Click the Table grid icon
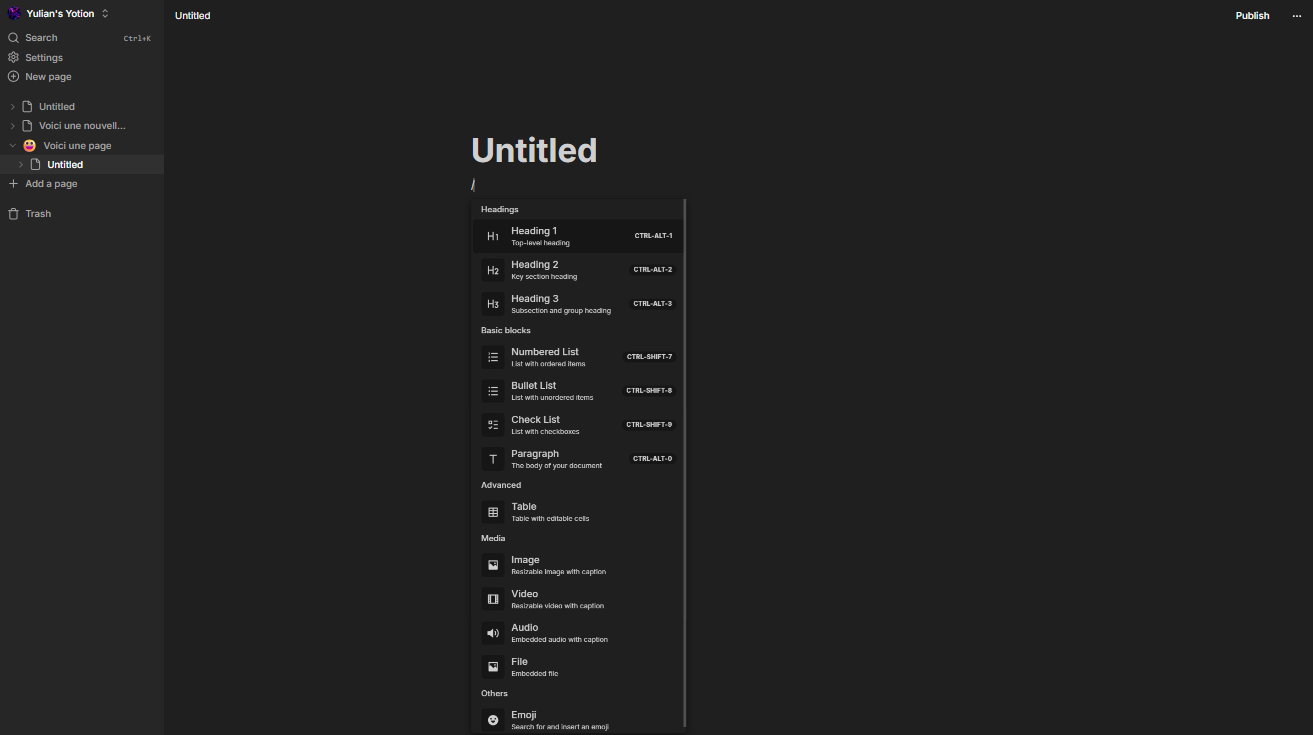 click(x=493, y=512)
